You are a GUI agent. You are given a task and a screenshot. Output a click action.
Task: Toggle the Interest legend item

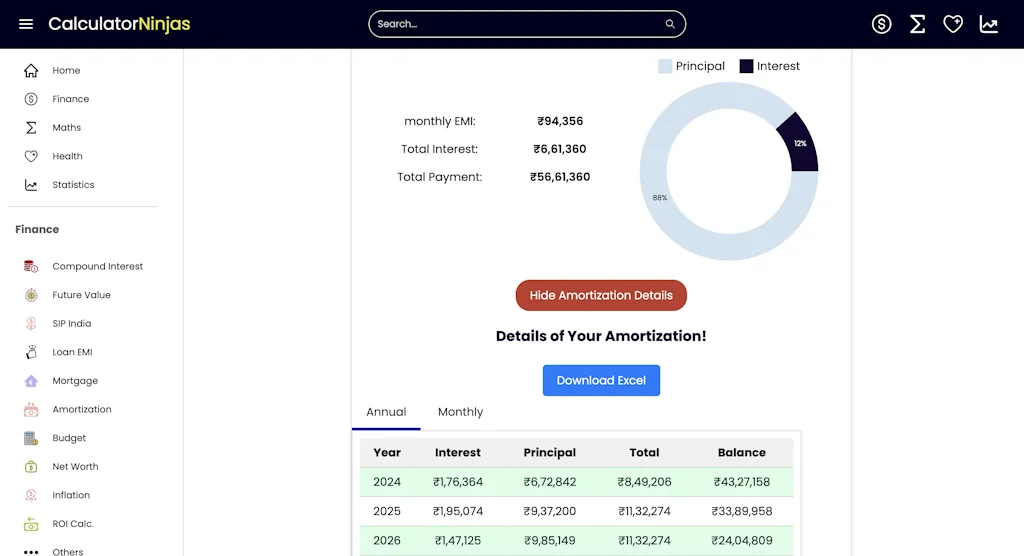pyautogui.click(x=769, y=66)
